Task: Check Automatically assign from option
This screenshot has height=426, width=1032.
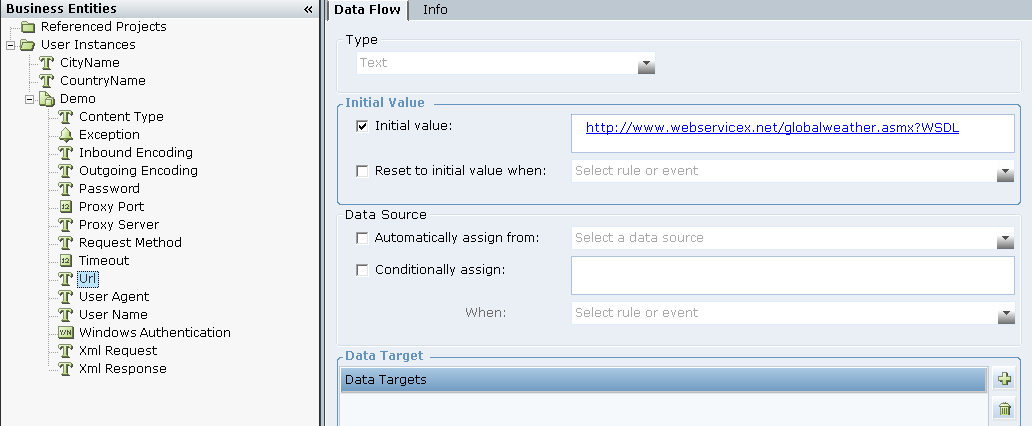Action: (x=362, y=238)
